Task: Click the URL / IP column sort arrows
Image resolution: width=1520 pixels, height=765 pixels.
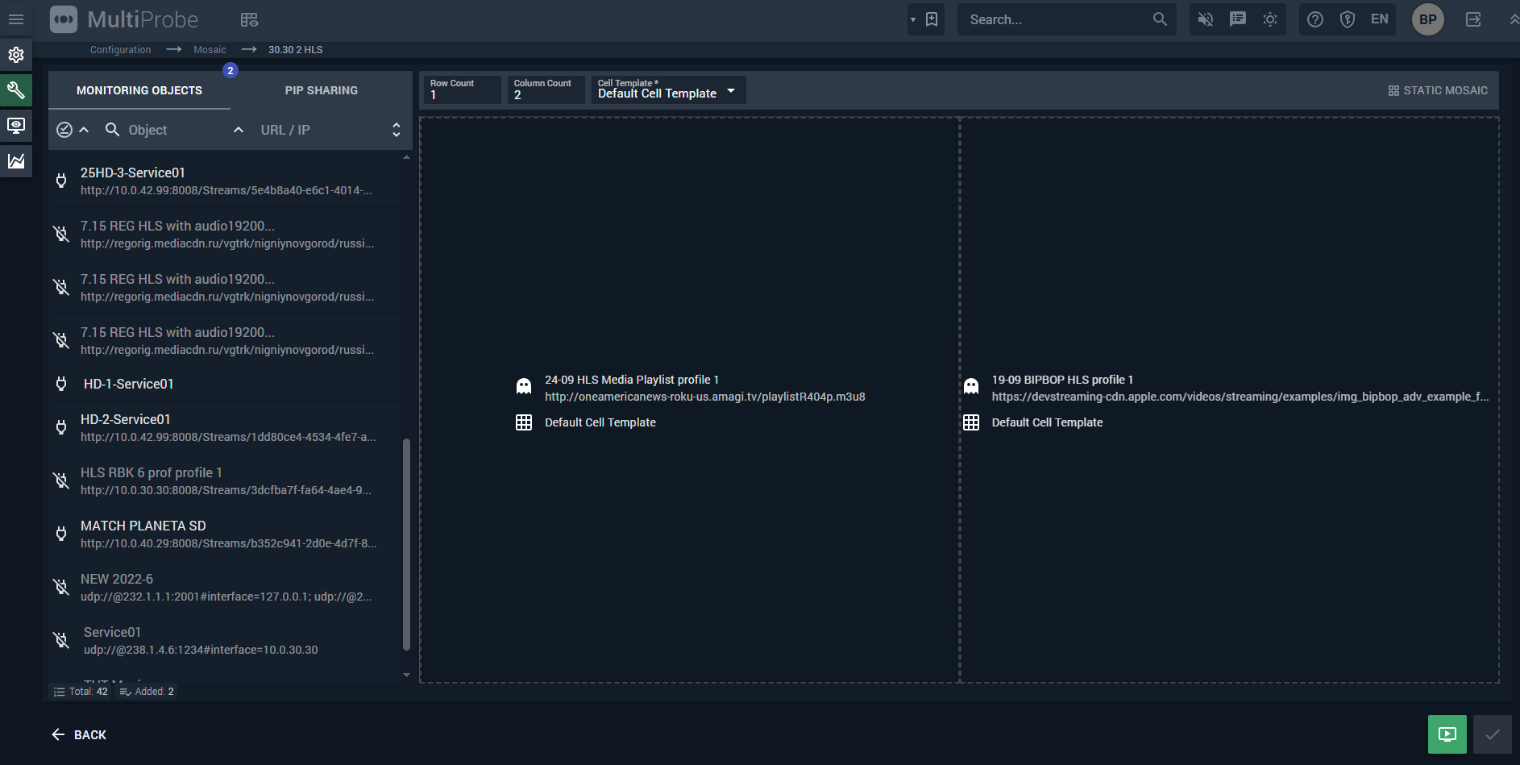Action: pos(396,130)
